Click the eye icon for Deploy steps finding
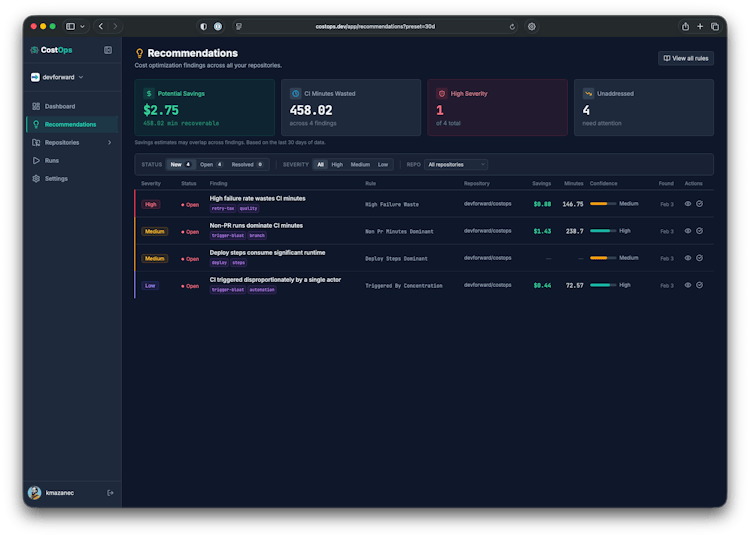Viewport: 750px width, 538px height. click(687, 258)
